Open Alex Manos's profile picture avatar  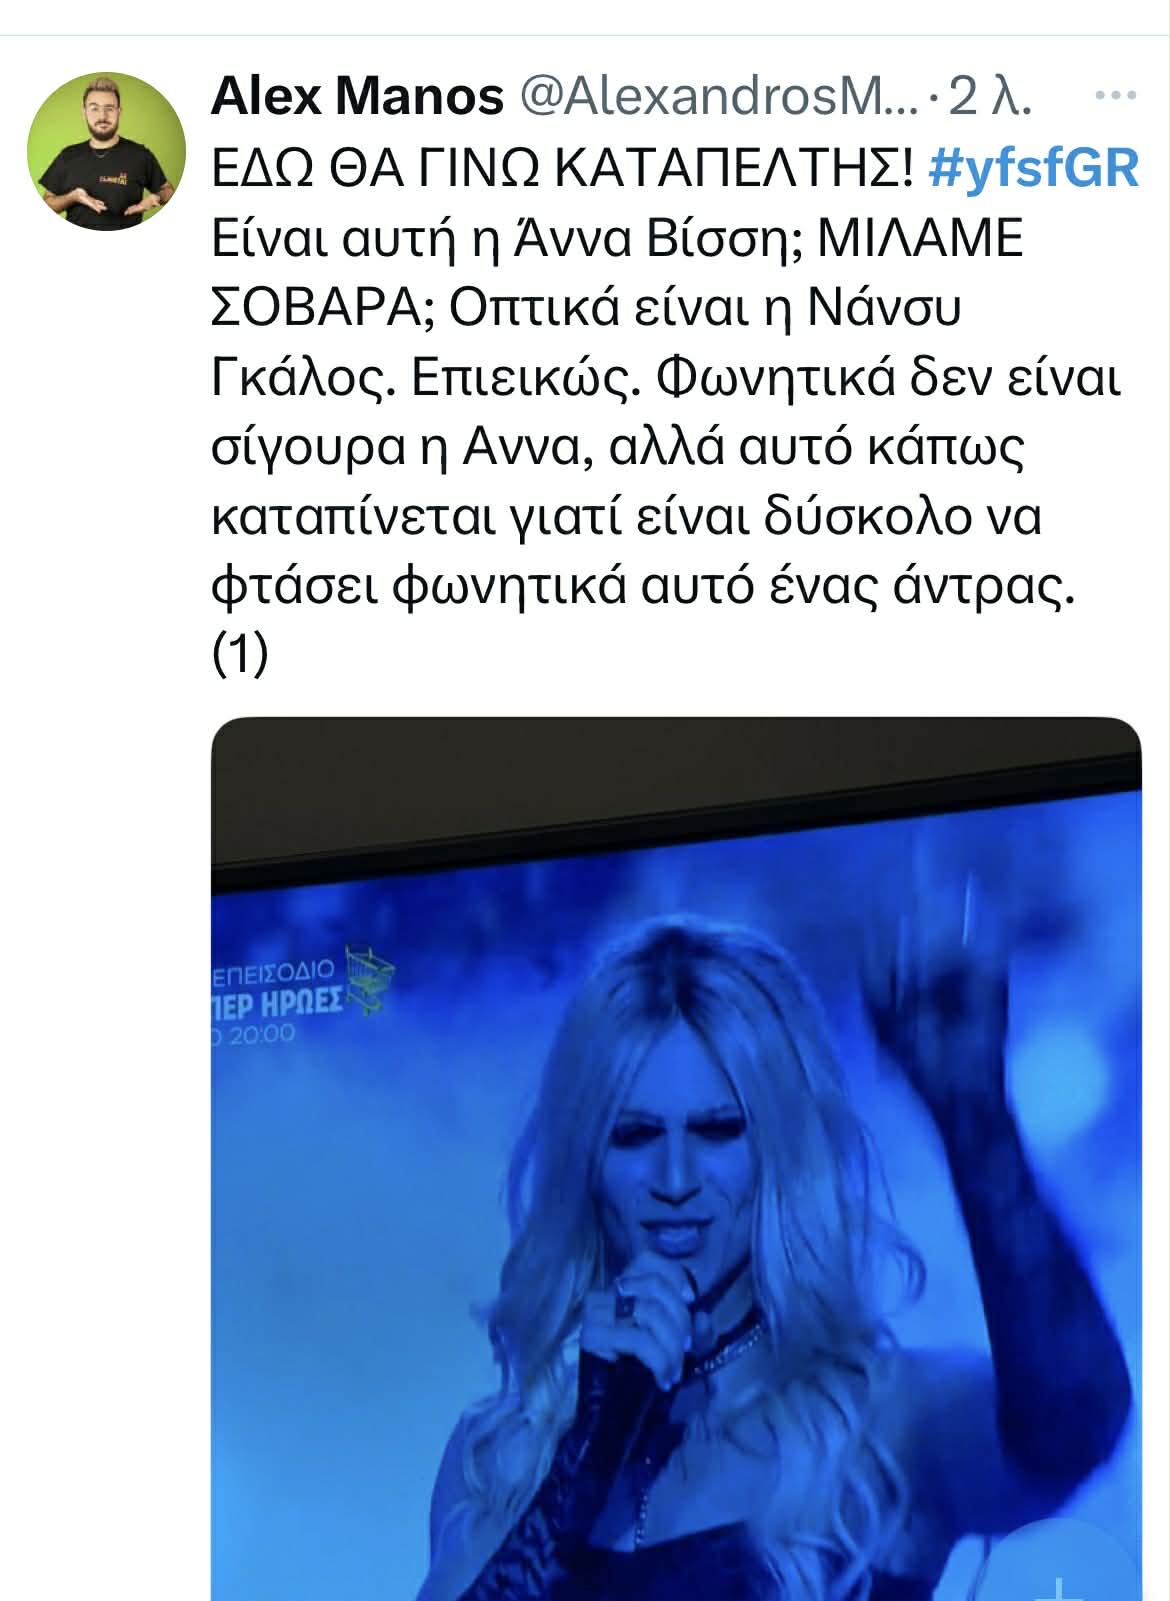pos(107,151)
